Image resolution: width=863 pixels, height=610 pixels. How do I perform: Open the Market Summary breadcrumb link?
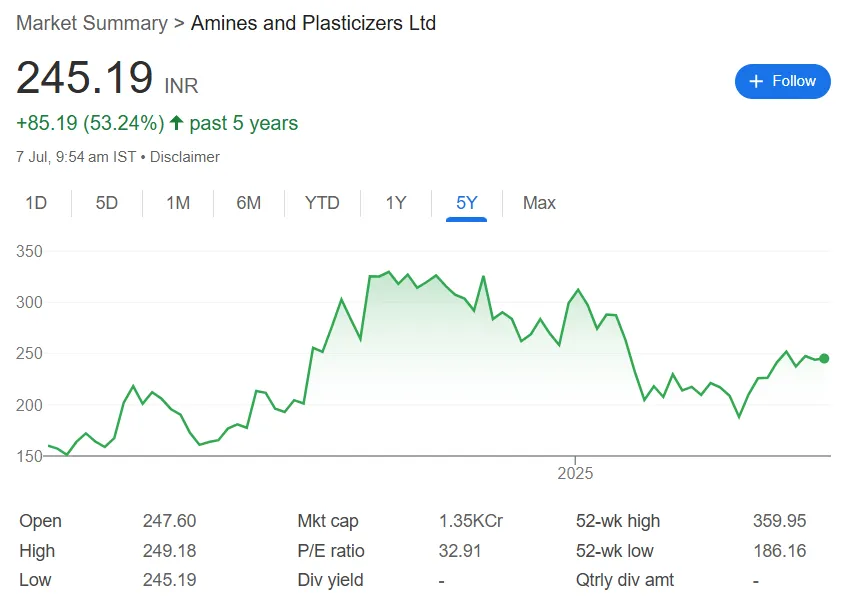(x=92, y=23)
